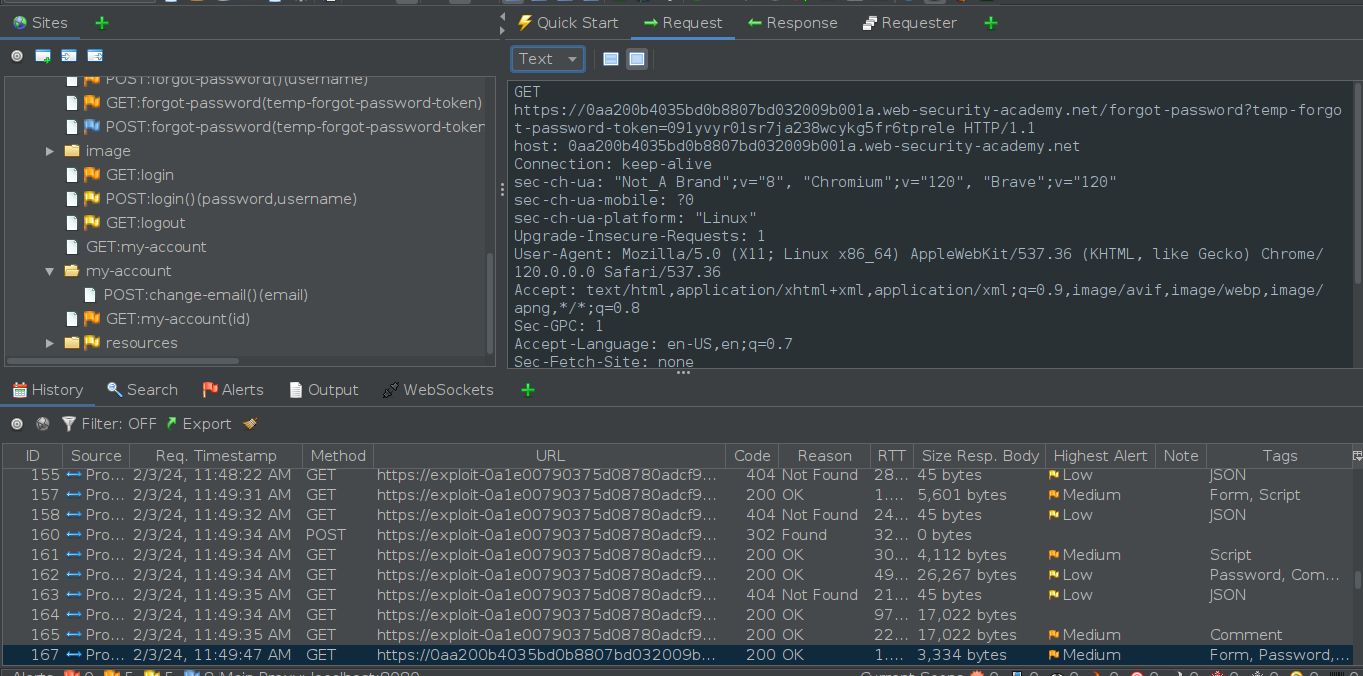
Task: Click the green plus beside the Sites tab
Action: pyautogui.click(x=102, y=23)
